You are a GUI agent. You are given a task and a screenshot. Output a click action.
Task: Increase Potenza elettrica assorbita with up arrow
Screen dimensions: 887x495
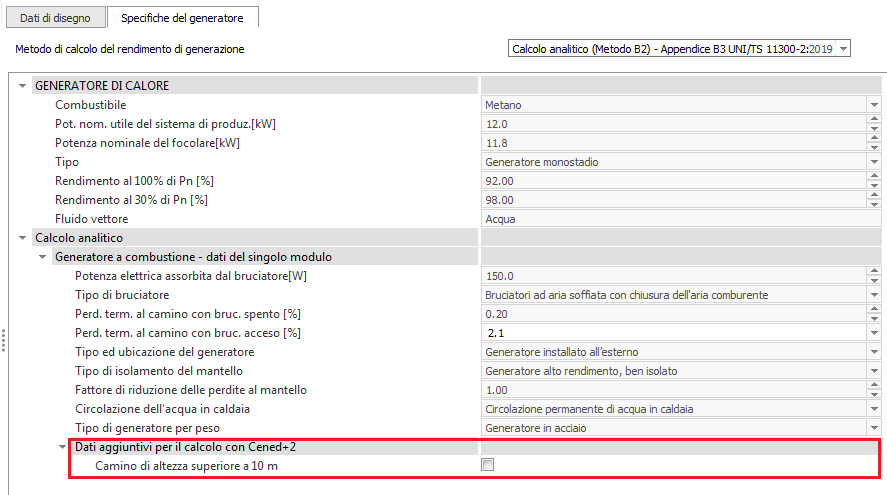point(873,272)
